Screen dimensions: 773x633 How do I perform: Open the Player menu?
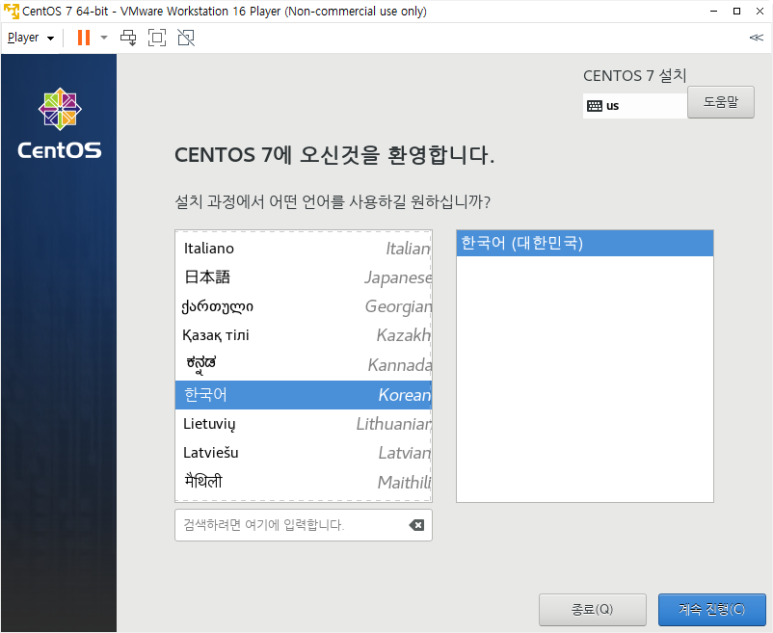click(x=31, y=37)
